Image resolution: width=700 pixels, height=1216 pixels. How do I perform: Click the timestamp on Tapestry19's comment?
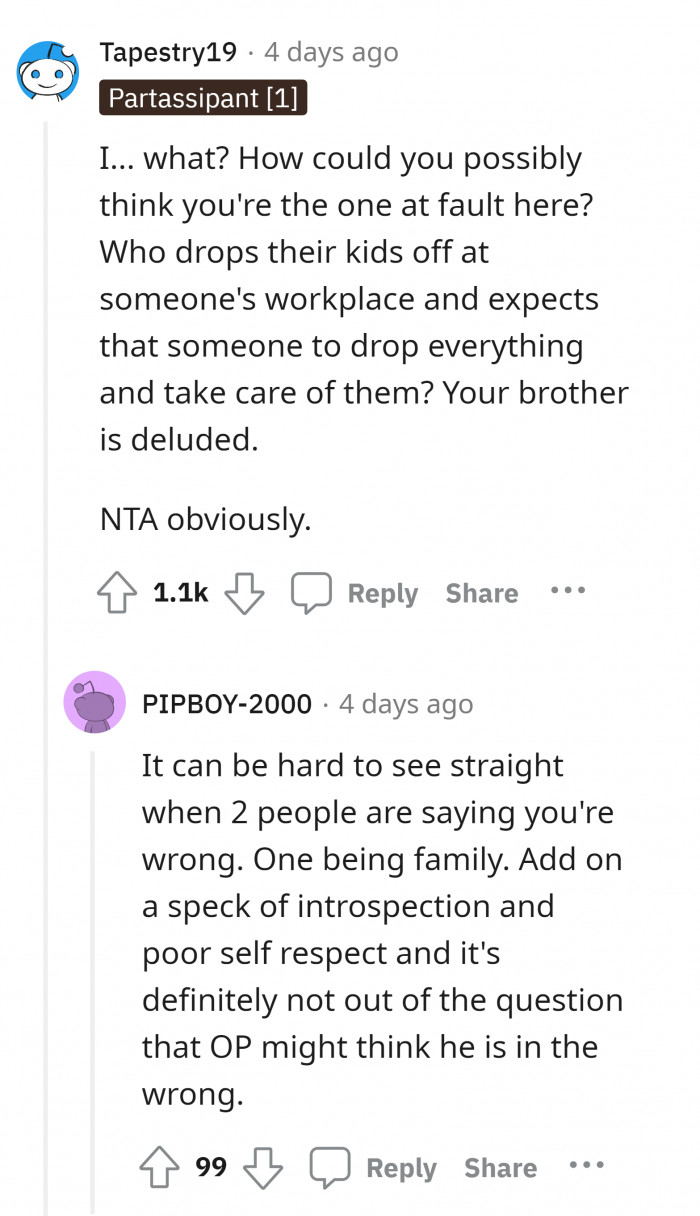[x=331, y=52]
